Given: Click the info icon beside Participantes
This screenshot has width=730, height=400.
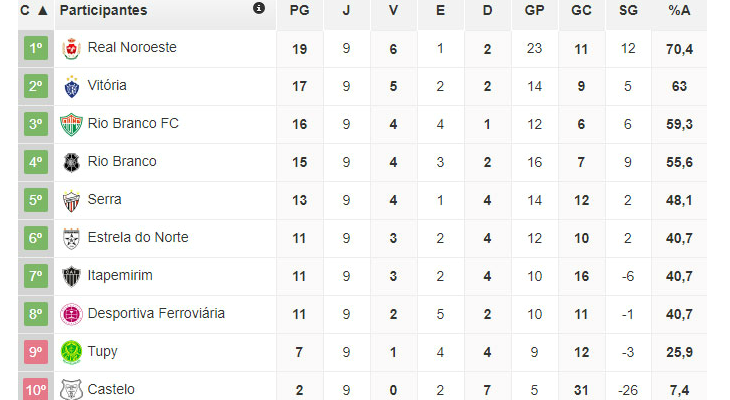Looking at the screenshot, I should point(259,9).
